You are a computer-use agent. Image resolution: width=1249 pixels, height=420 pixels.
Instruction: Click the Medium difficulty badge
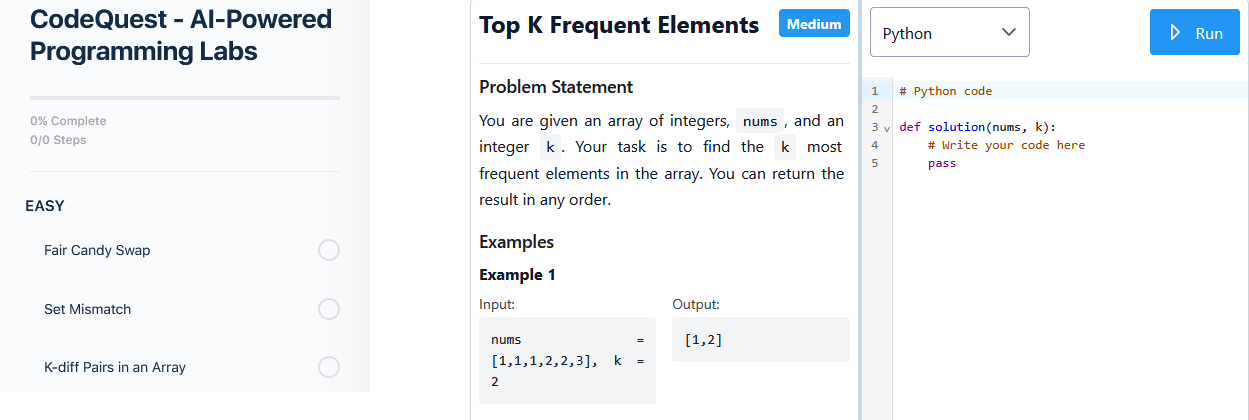click(x=814, y=24)
